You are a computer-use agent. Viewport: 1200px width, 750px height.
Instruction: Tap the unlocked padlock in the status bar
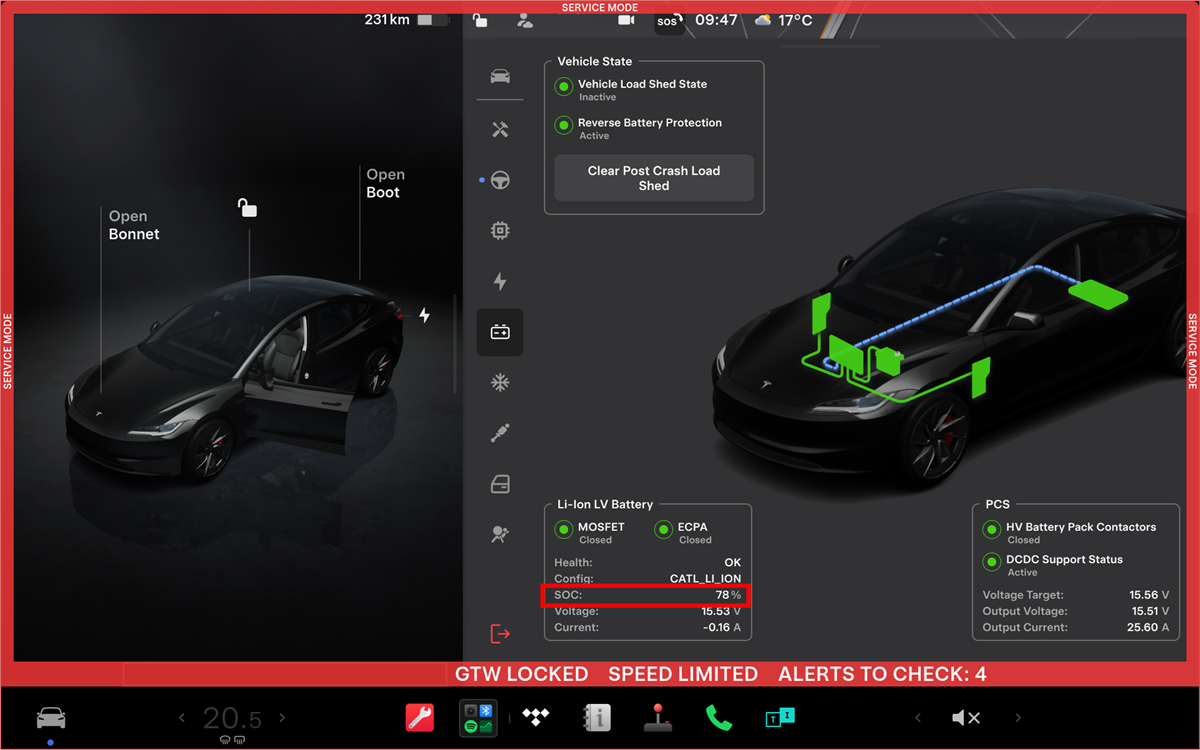480,20
